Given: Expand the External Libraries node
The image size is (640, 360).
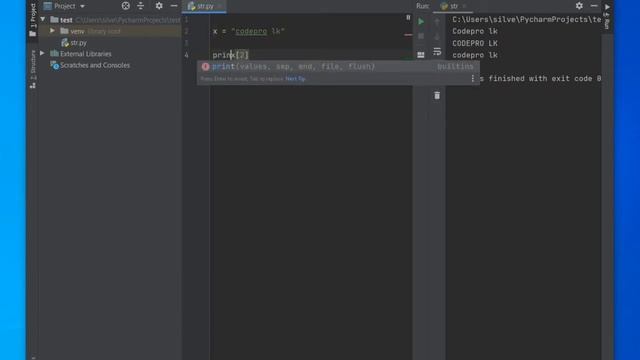Looking at the screenshot, I should point(42,53).
